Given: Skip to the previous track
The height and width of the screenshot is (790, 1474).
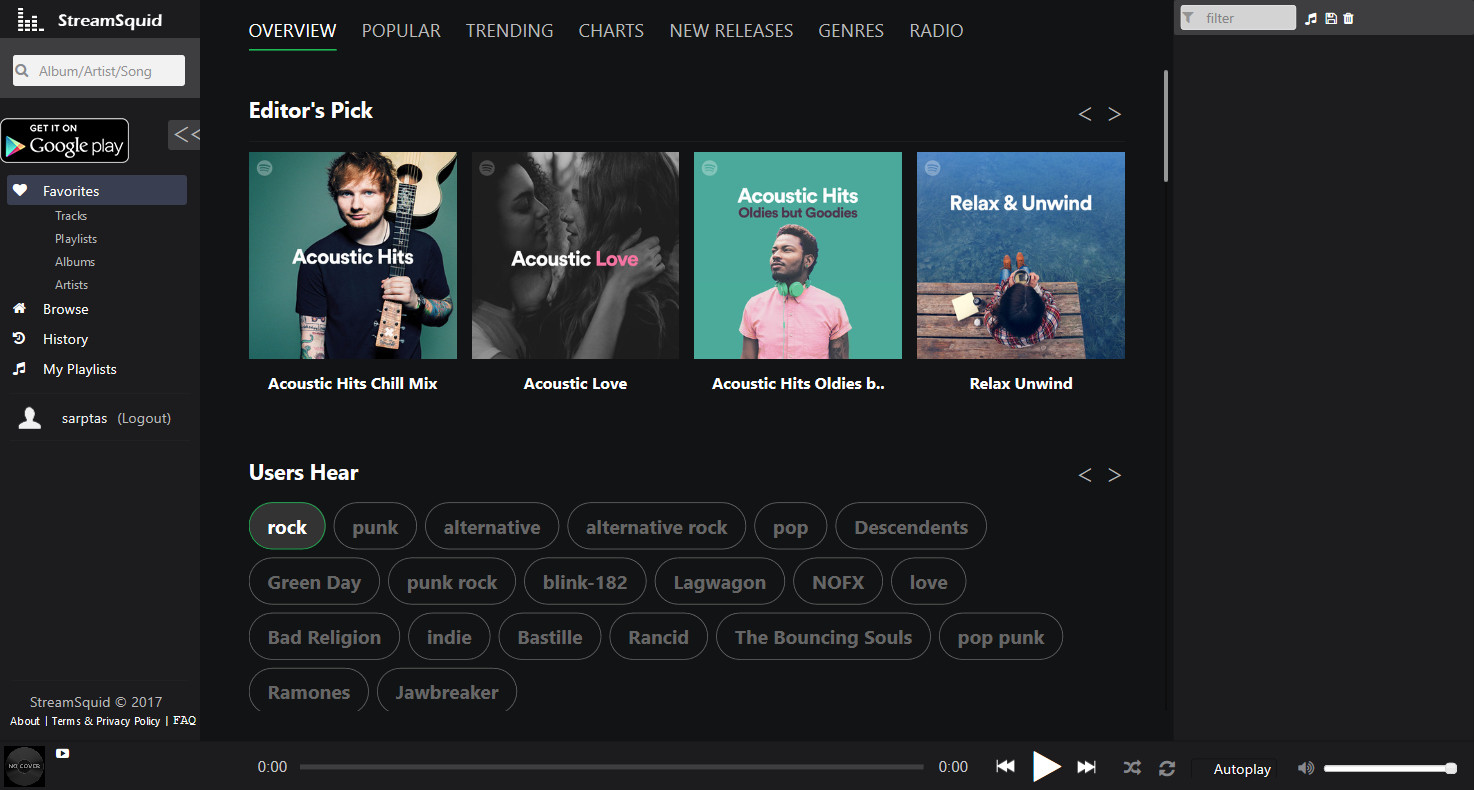Looking at the screenshot, I should 1006,766.
